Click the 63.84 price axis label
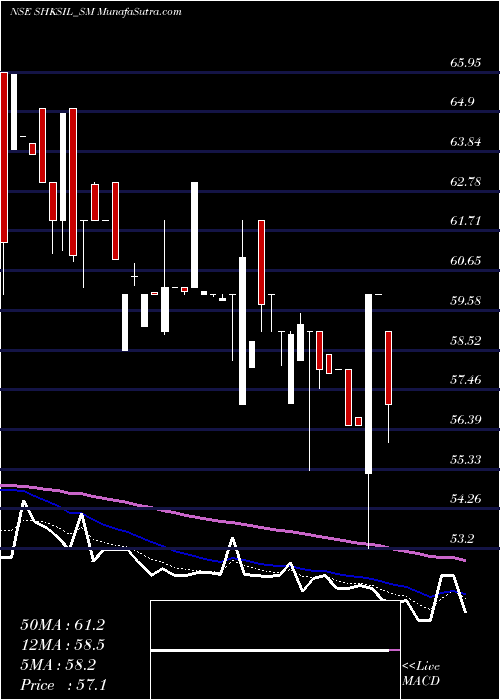The width and height of the screenshot is (500, 700). (x=466, y=142)
